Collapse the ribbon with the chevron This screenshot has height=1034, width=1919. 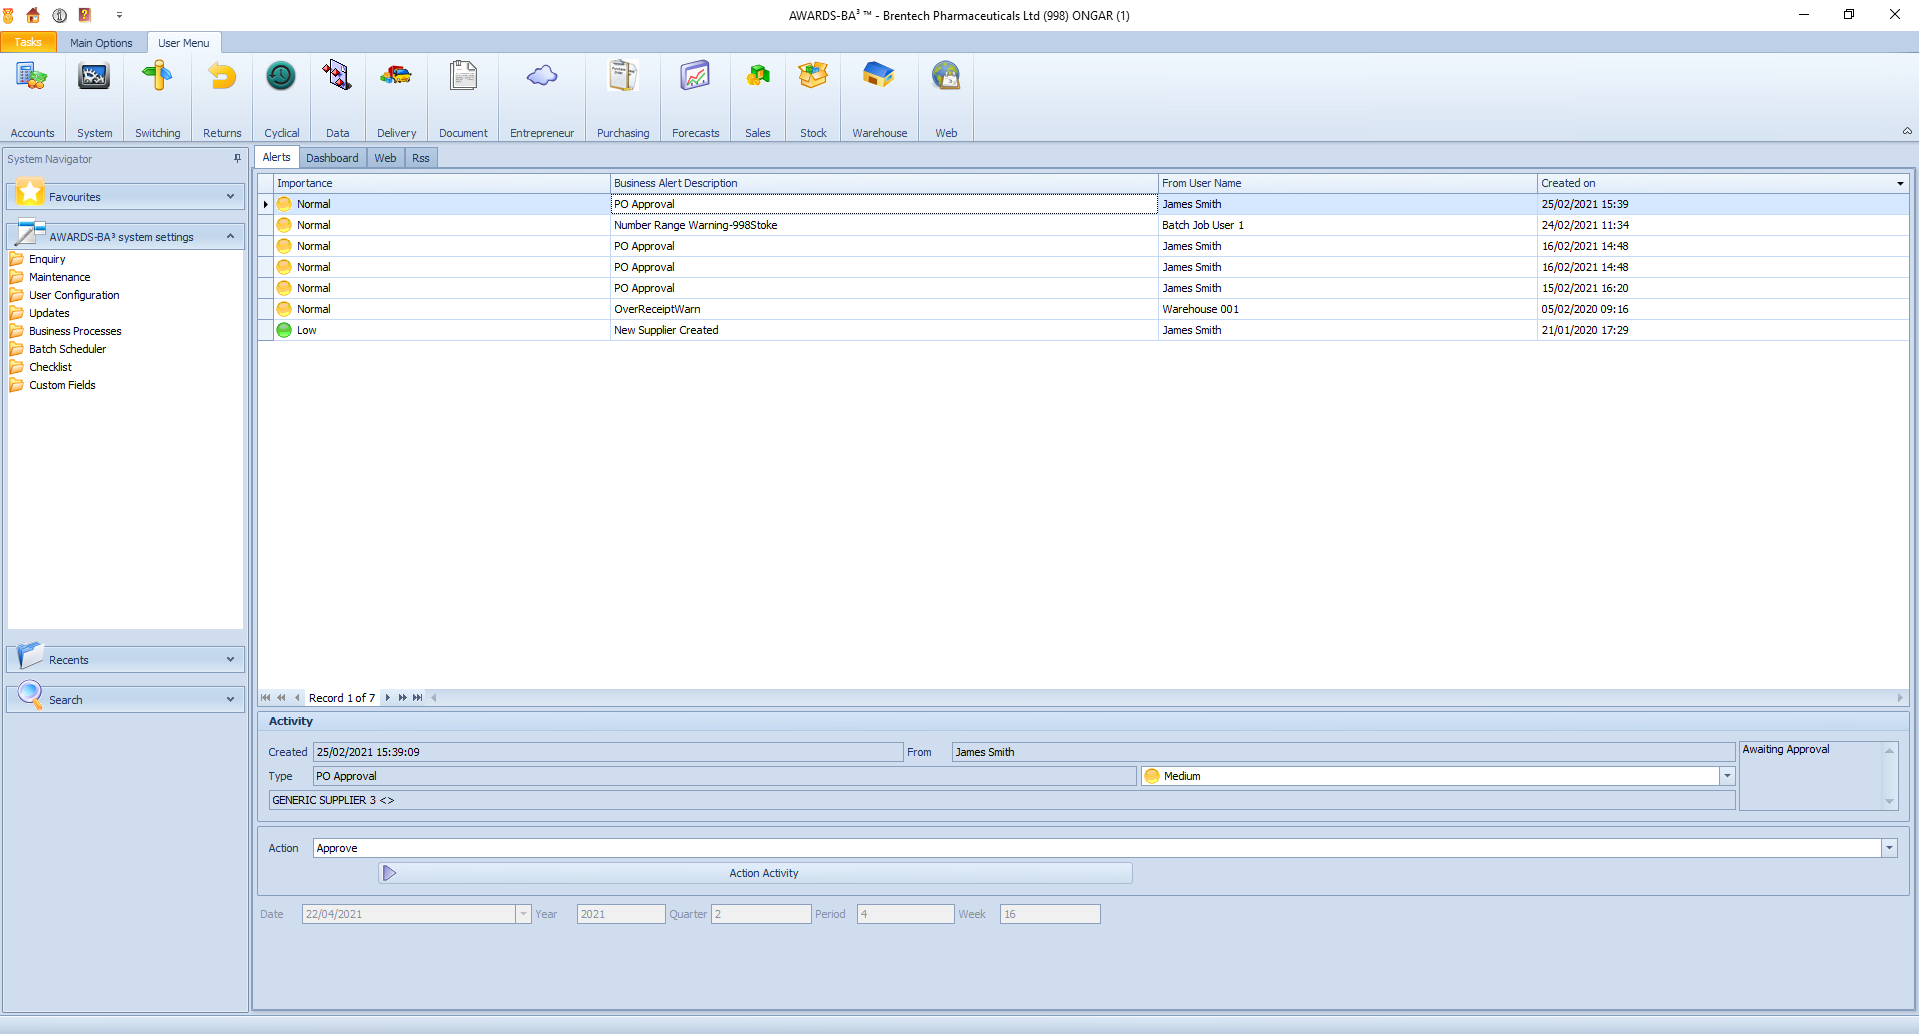pos(1907,131)
